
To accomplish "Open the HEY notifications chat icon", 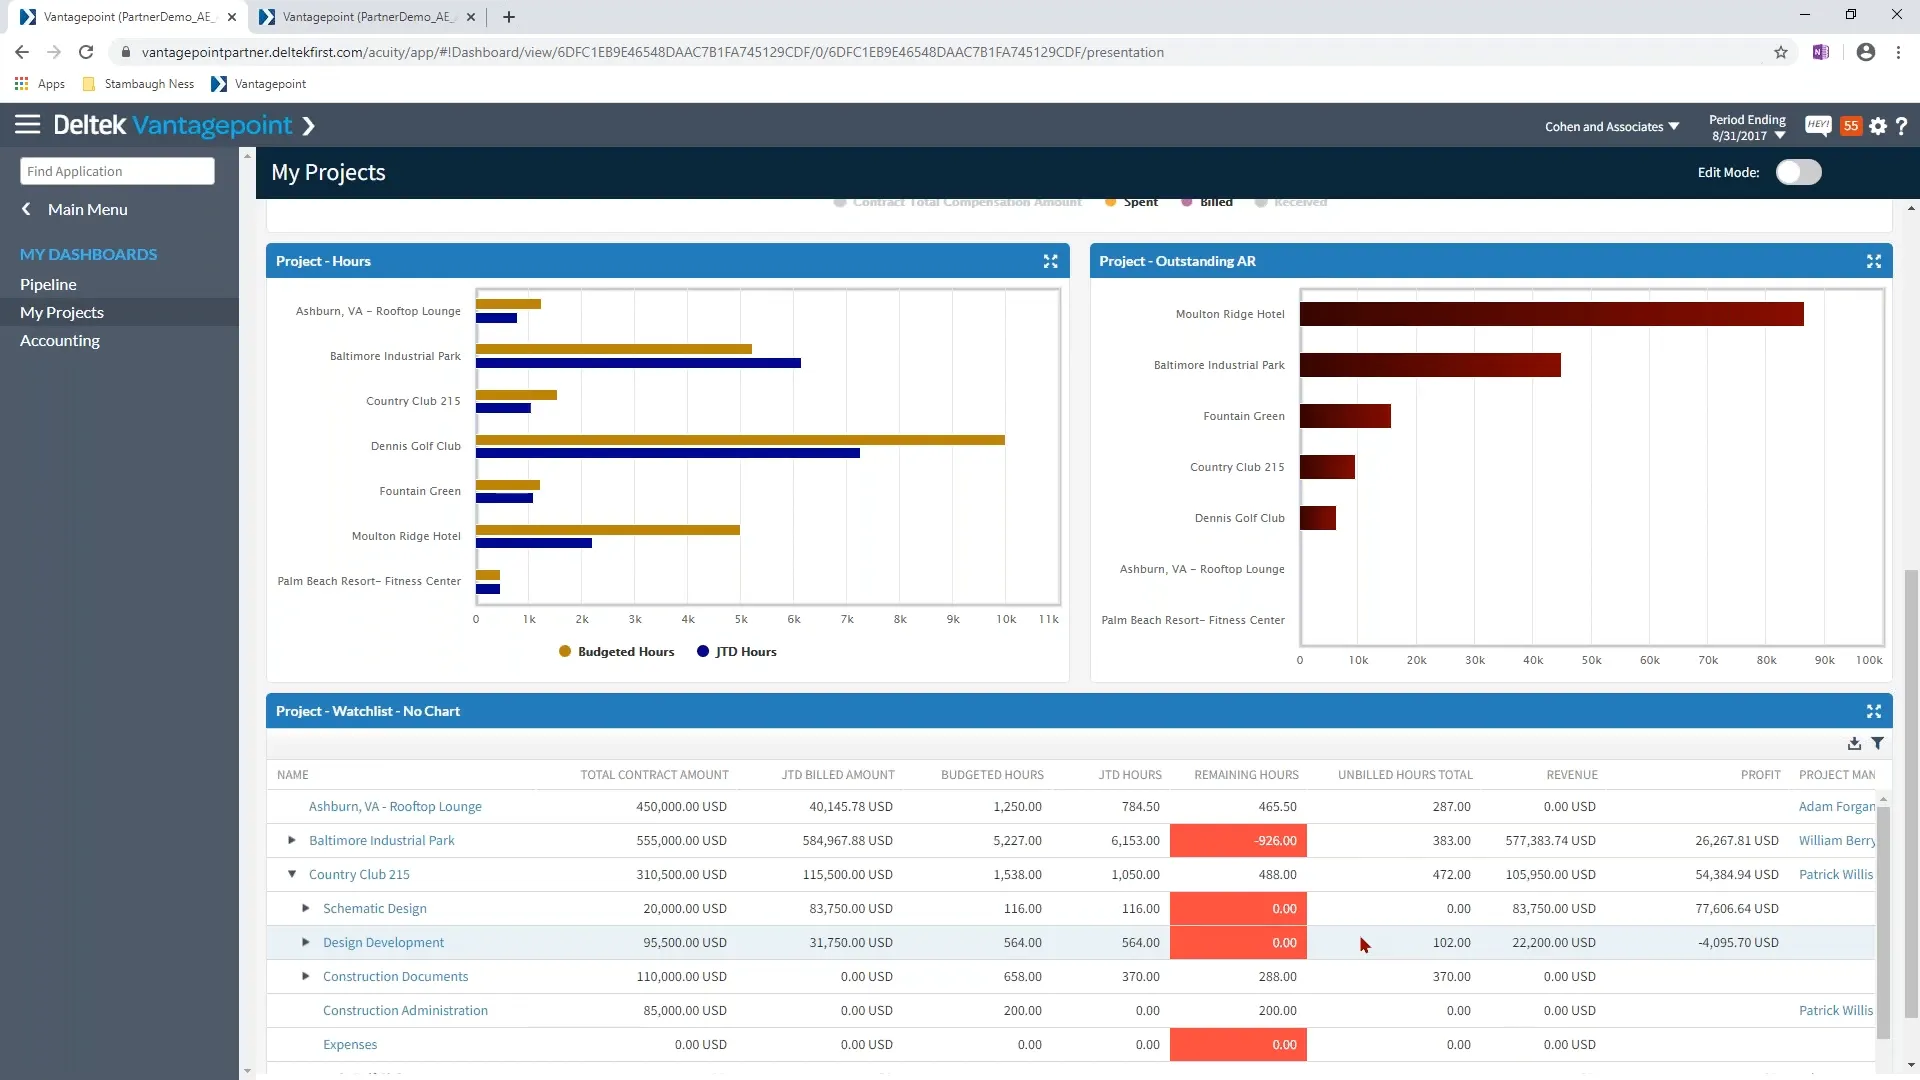I will [x=1817, y=126].
